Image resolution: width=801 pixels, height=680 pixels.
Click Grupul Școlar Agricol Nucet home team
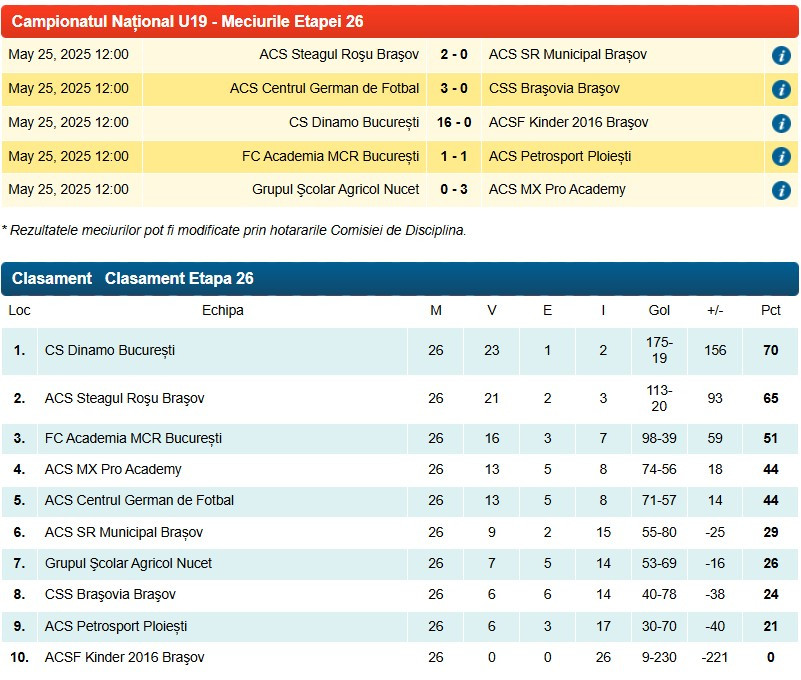pyautogui.click(x=335, y=190)
